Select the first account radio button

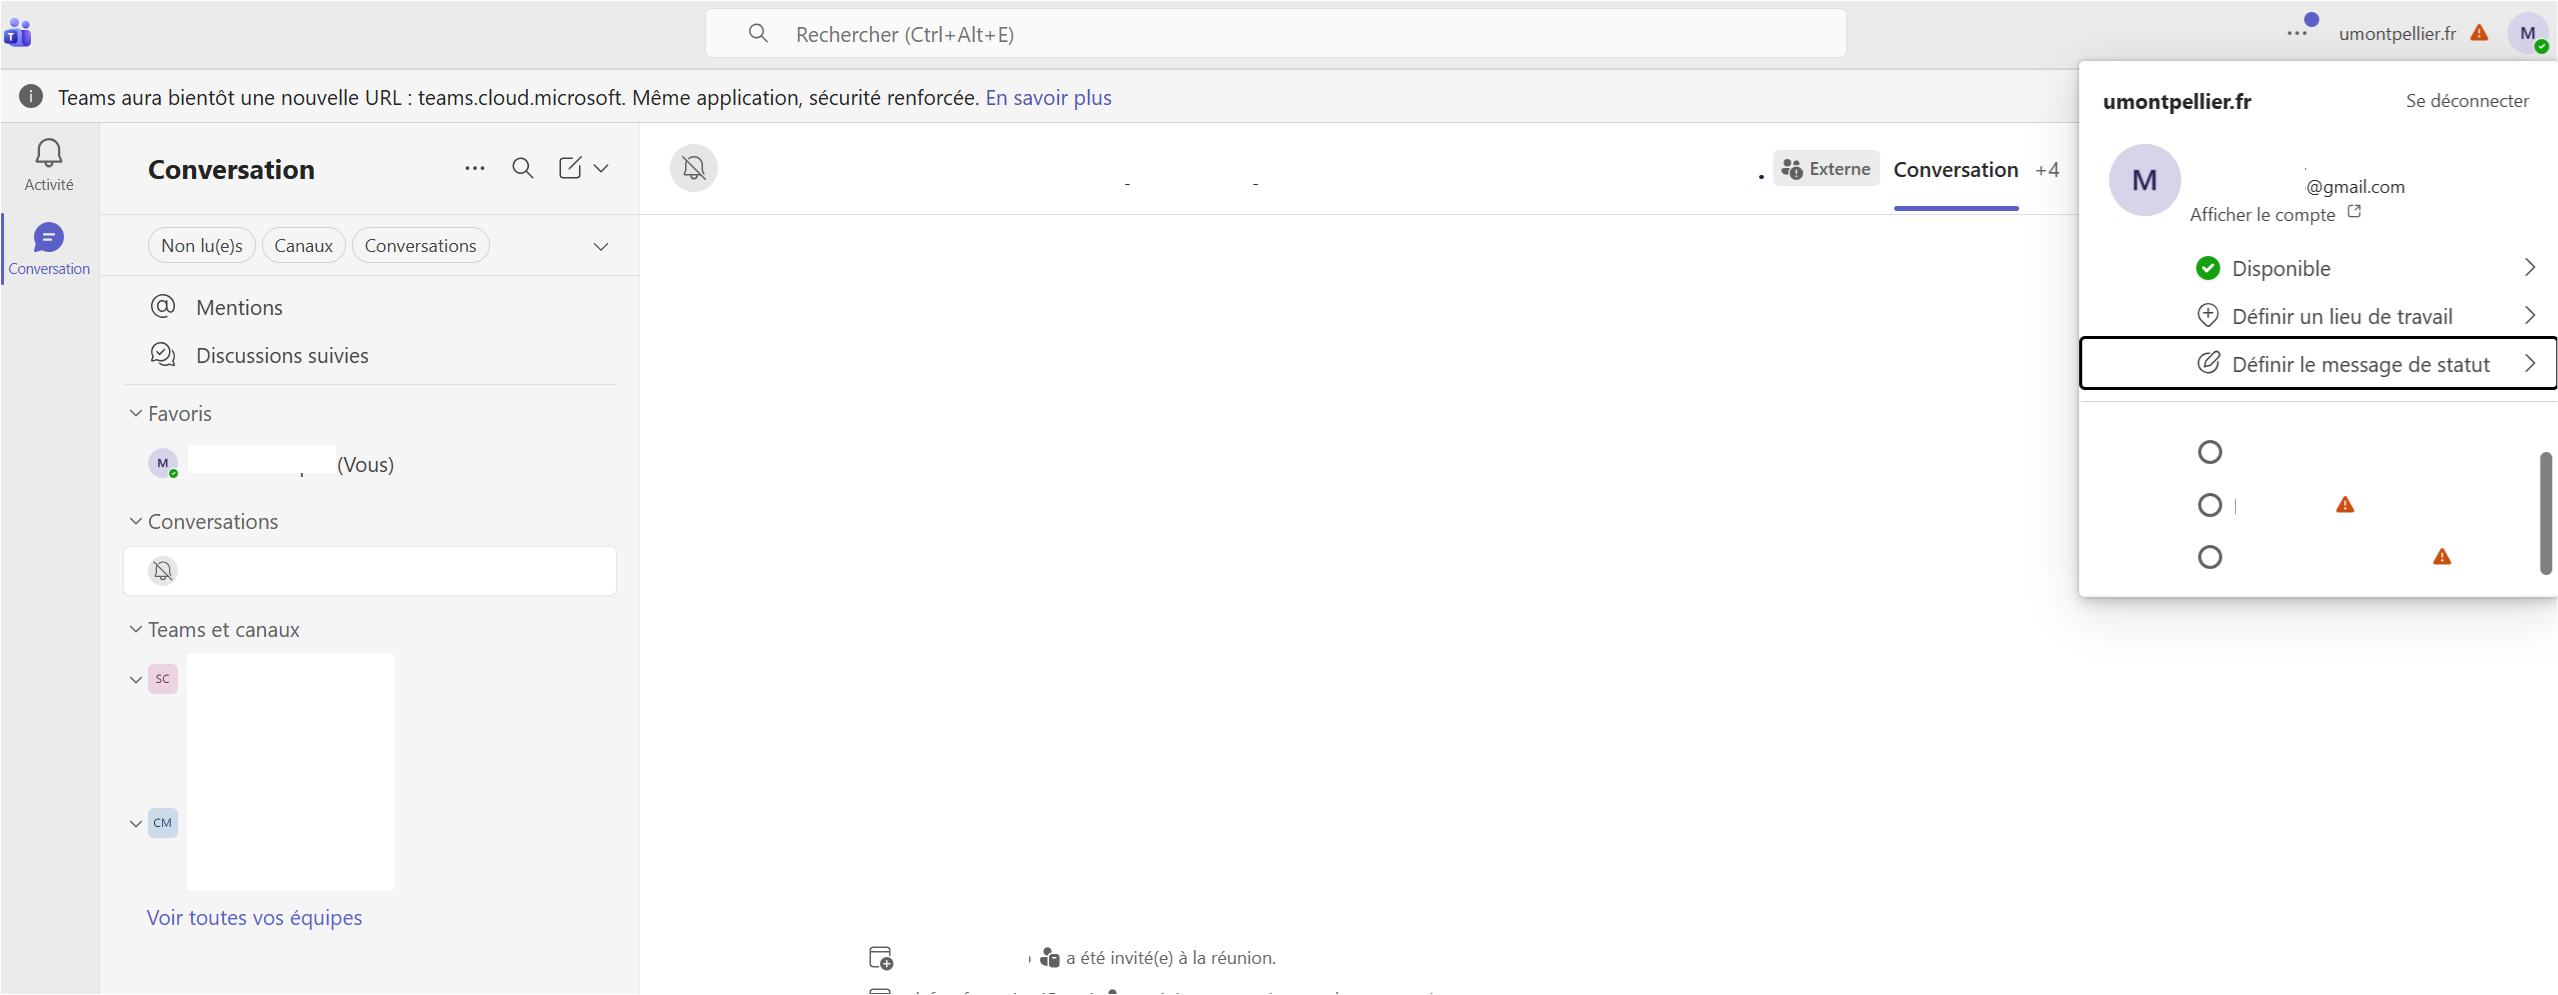(x=2210, y=452)
